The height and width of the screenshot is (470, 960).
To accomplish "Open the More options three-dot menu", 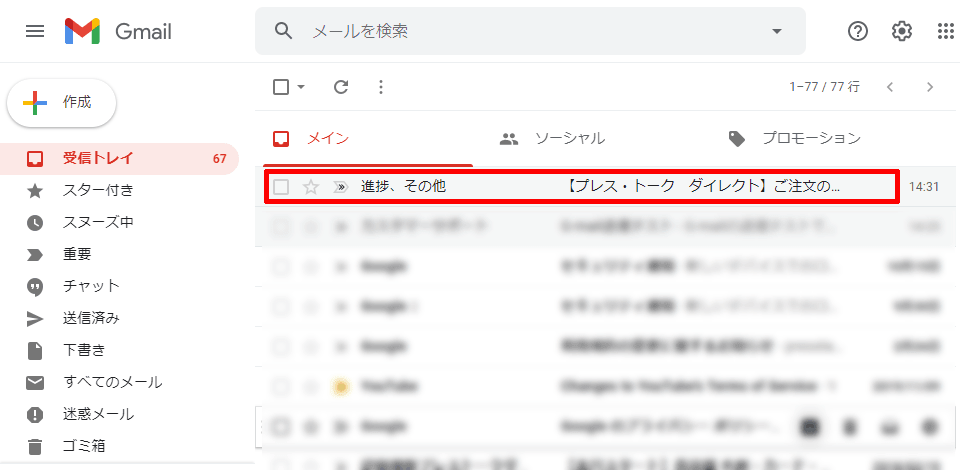I will [380, 87].
